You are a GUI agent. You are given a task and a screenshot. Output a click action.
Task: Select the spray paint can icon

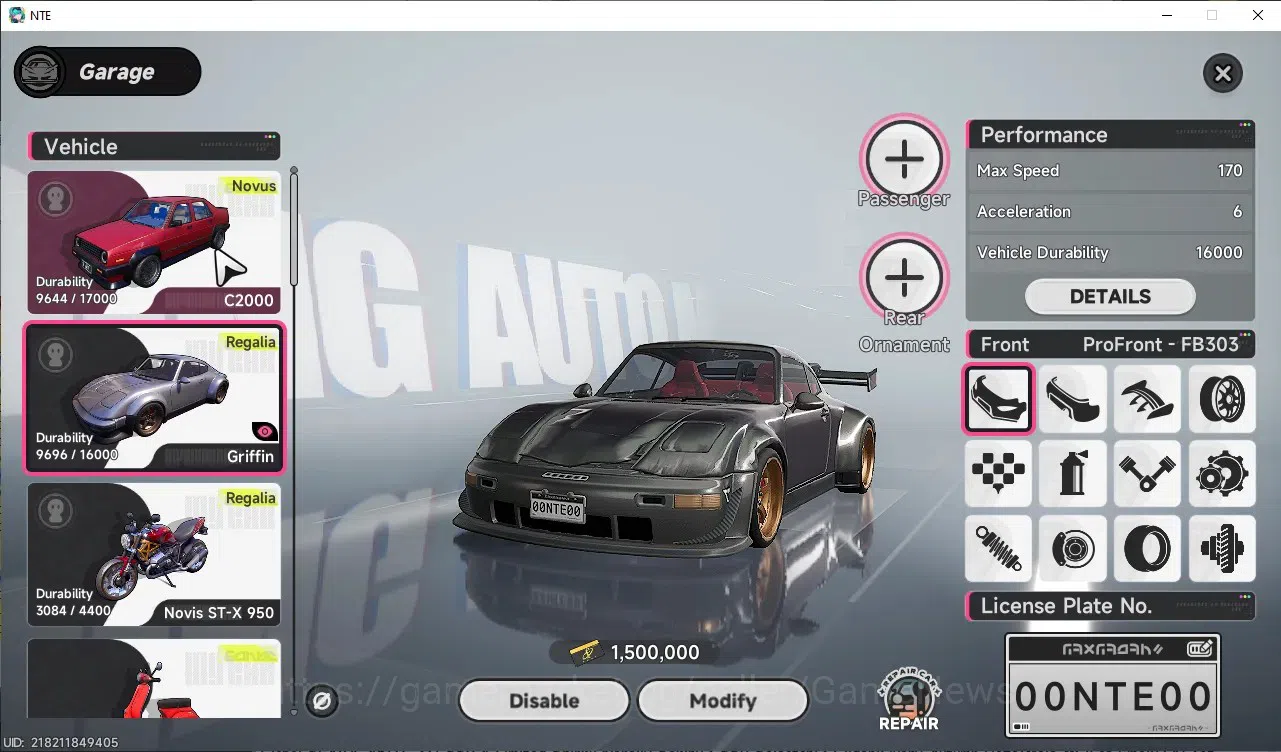[1073, 473]
